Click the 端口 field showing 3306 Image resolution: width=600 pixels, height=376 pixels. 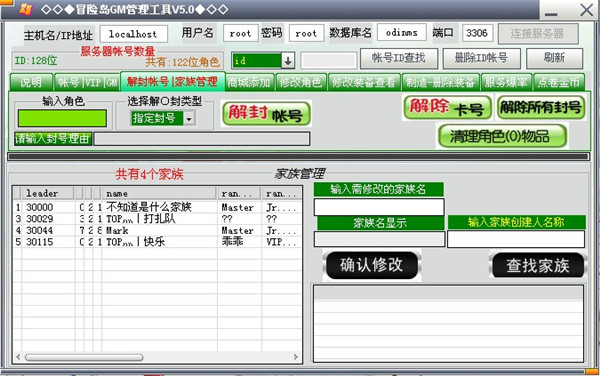click(x=477, y=33)
